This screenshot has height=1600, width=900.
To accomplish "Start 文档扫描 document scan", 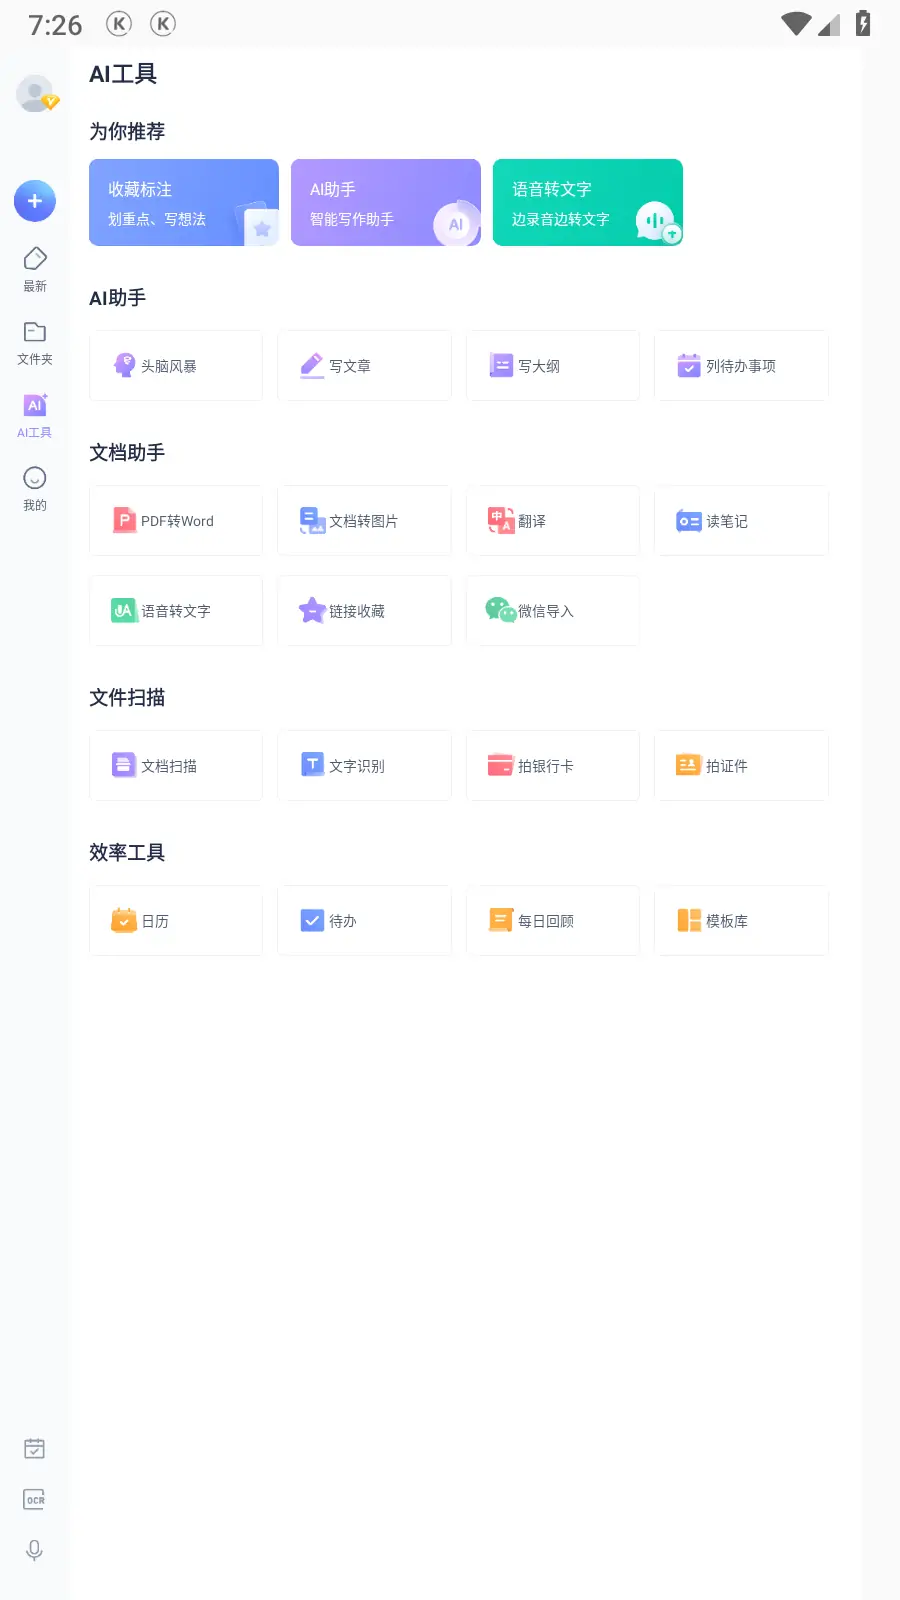I will point(176,766).
